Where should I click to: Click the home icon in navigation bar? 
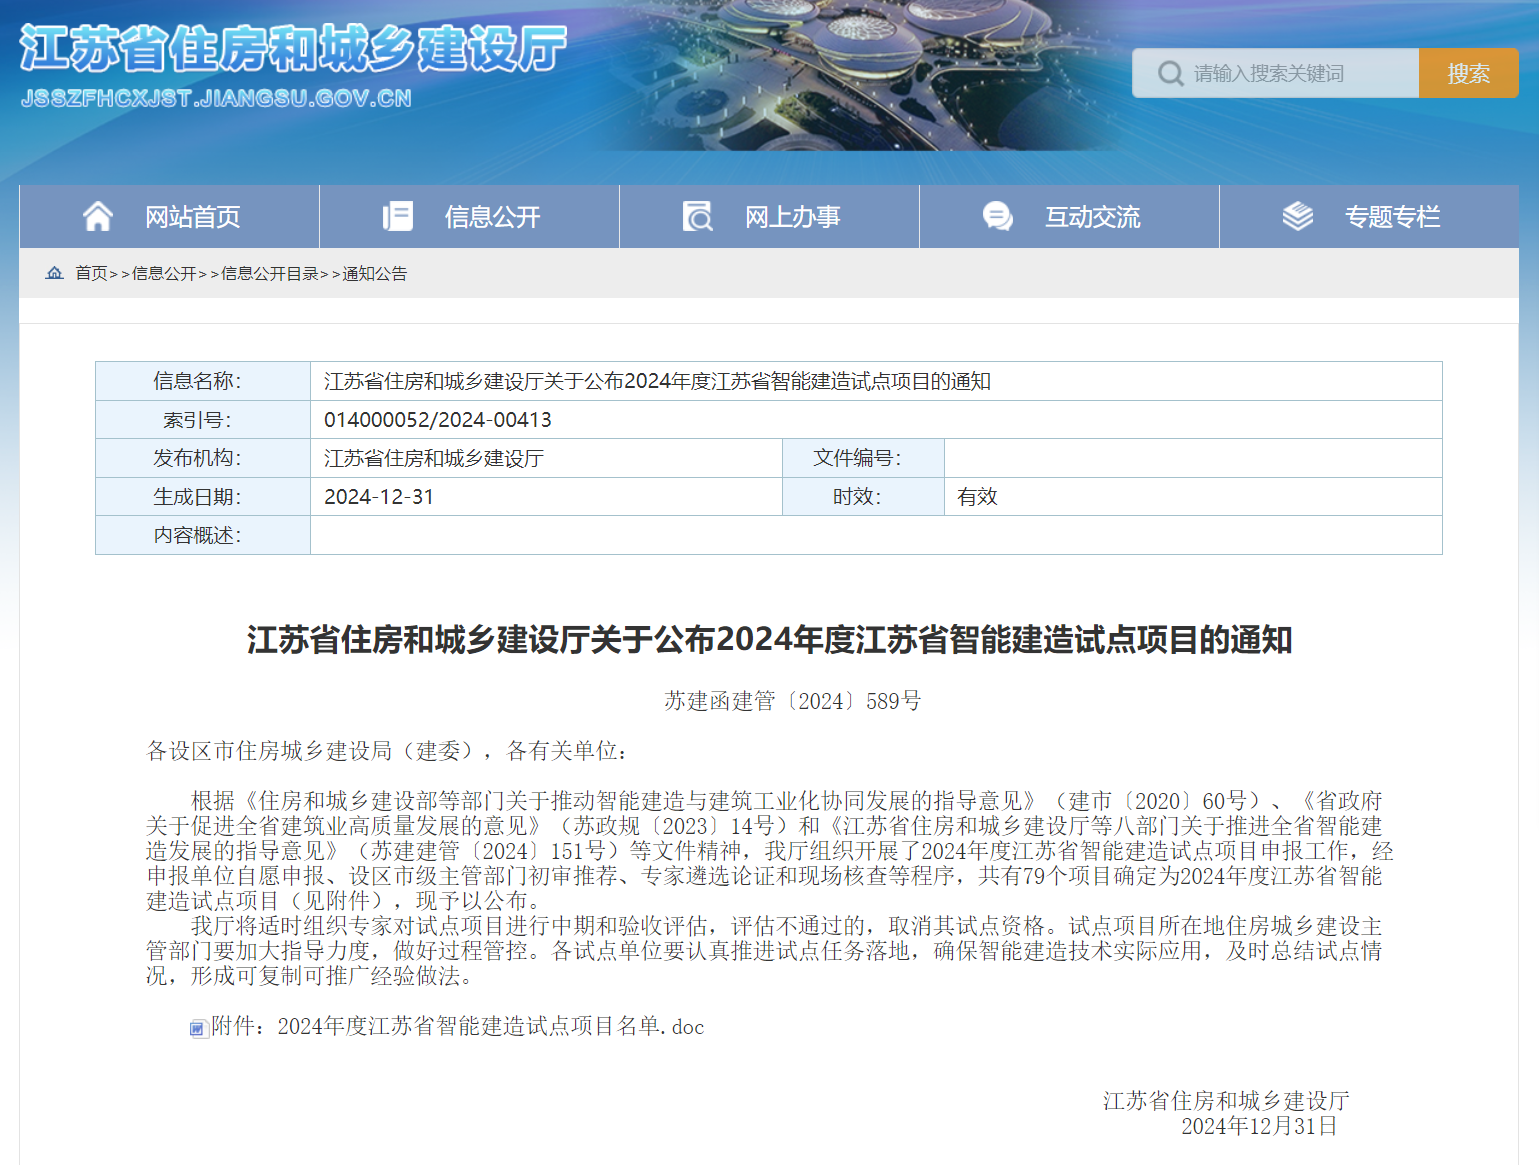98,216
